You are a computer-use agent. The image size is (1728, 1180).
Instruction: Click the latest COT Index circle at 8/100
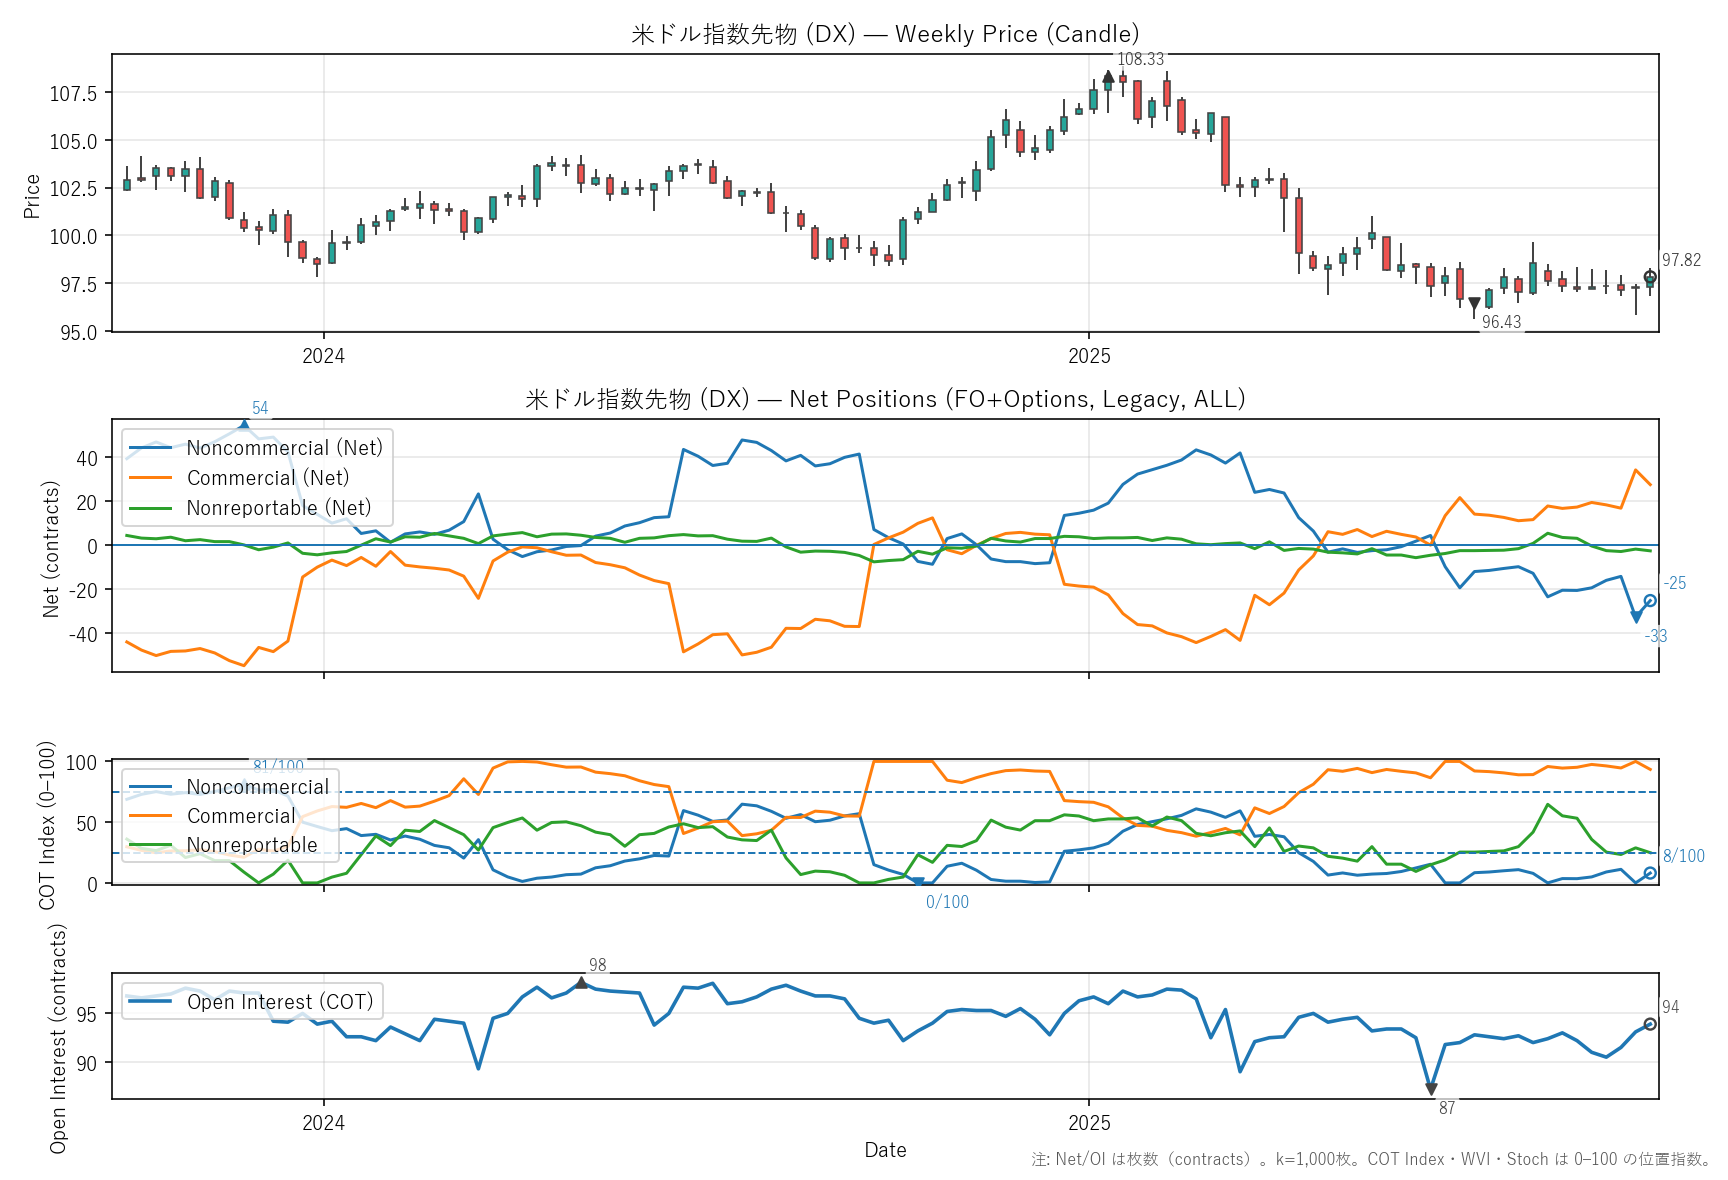[1650, 873]
